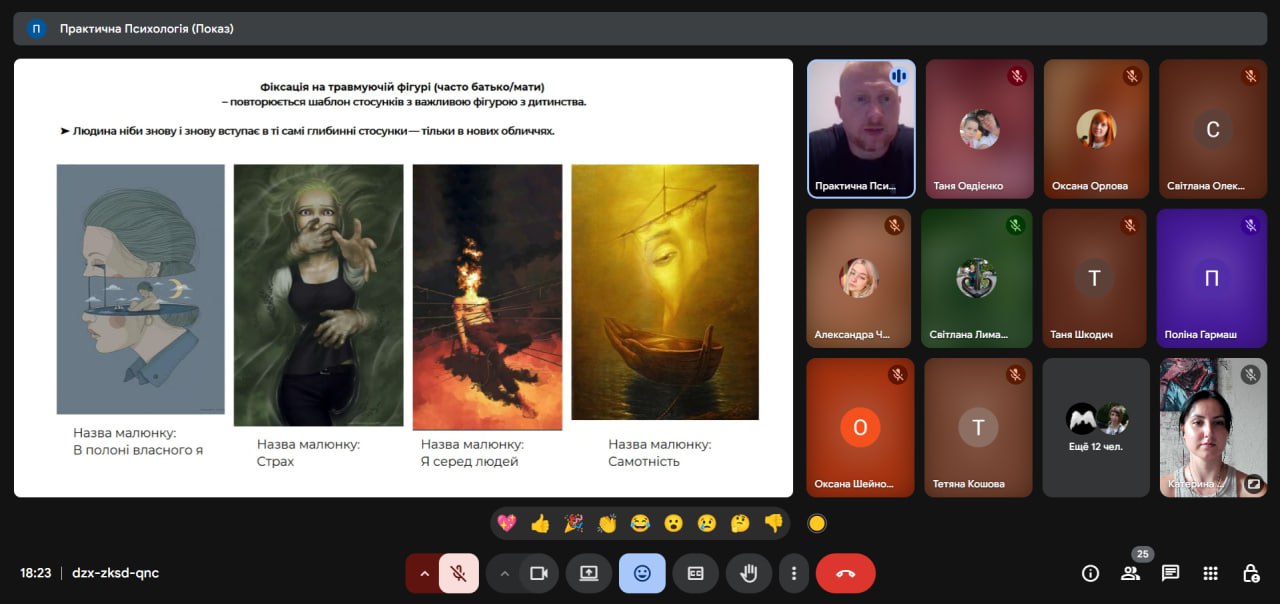Toggle closed captions button
The height and width of the screenshot is (604, 1280).
[x=695, y=573]
